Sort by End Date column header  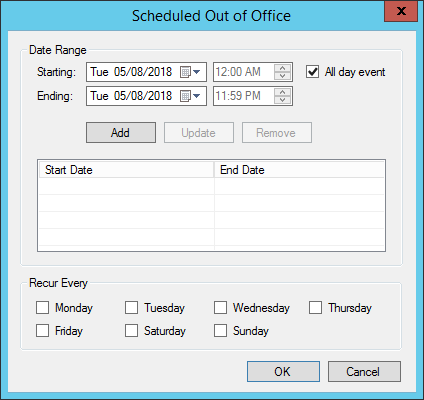coord(299,170)
